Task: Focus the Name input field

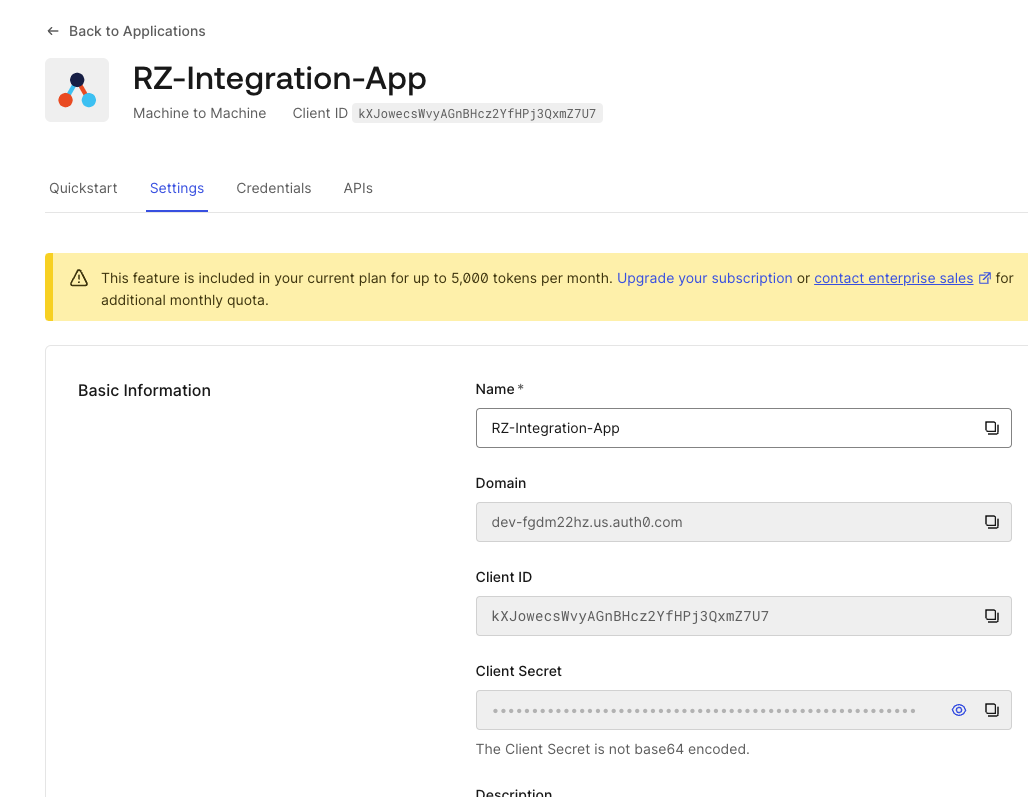Action: coord(720,428)
